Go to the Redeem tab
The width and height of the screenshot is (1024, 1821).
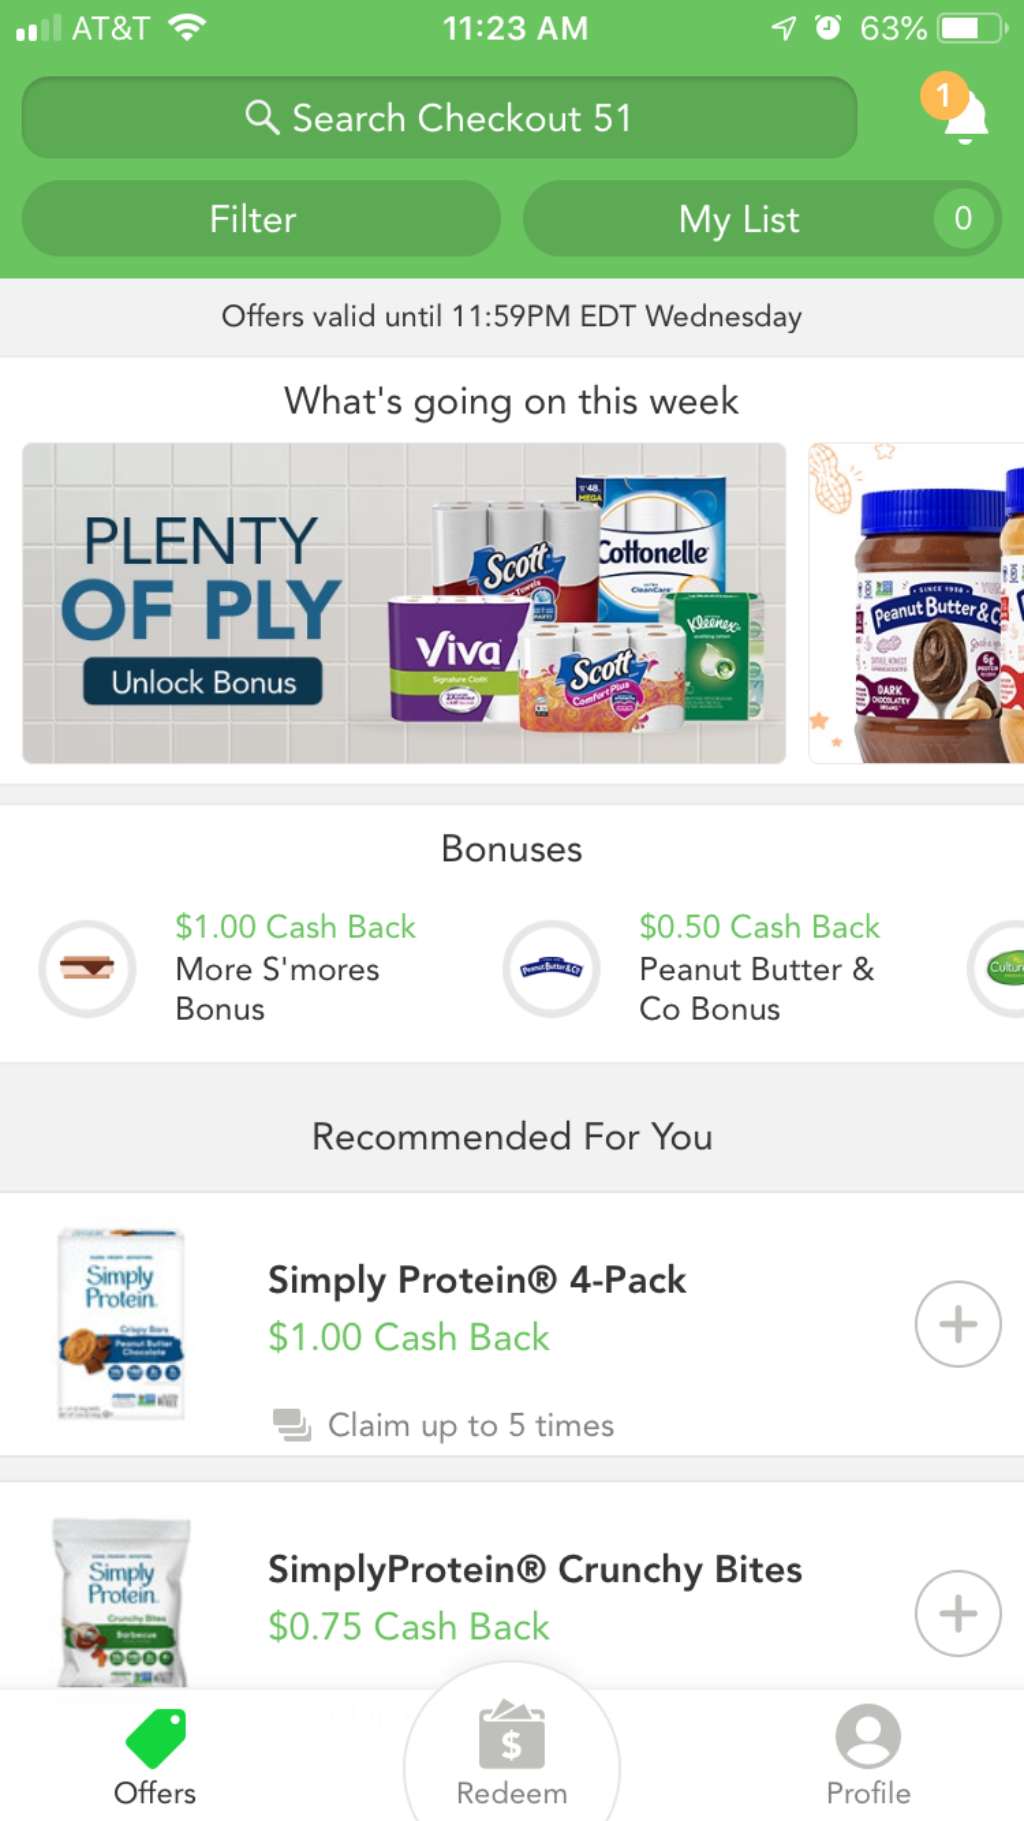pyautogui.click(x=511, y=1757)
